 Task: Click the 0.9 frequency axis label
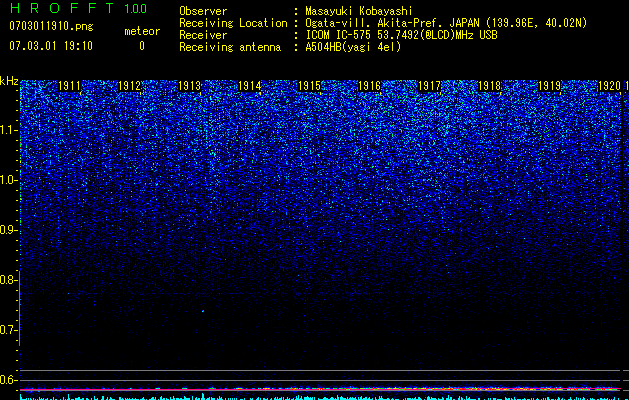click(x=8, y=230)
